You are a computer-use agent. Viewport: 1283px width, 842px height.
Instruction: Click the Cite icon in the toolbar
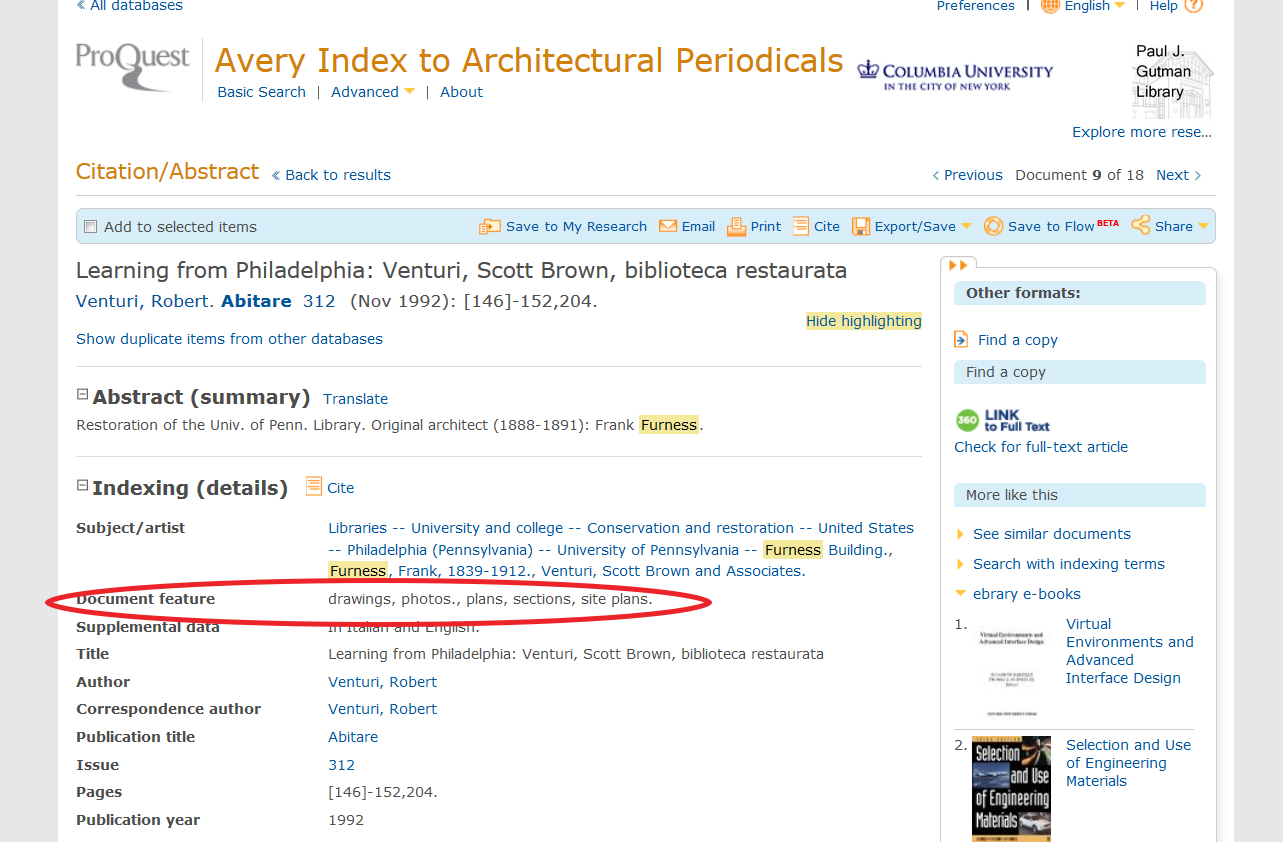(801, 226)
